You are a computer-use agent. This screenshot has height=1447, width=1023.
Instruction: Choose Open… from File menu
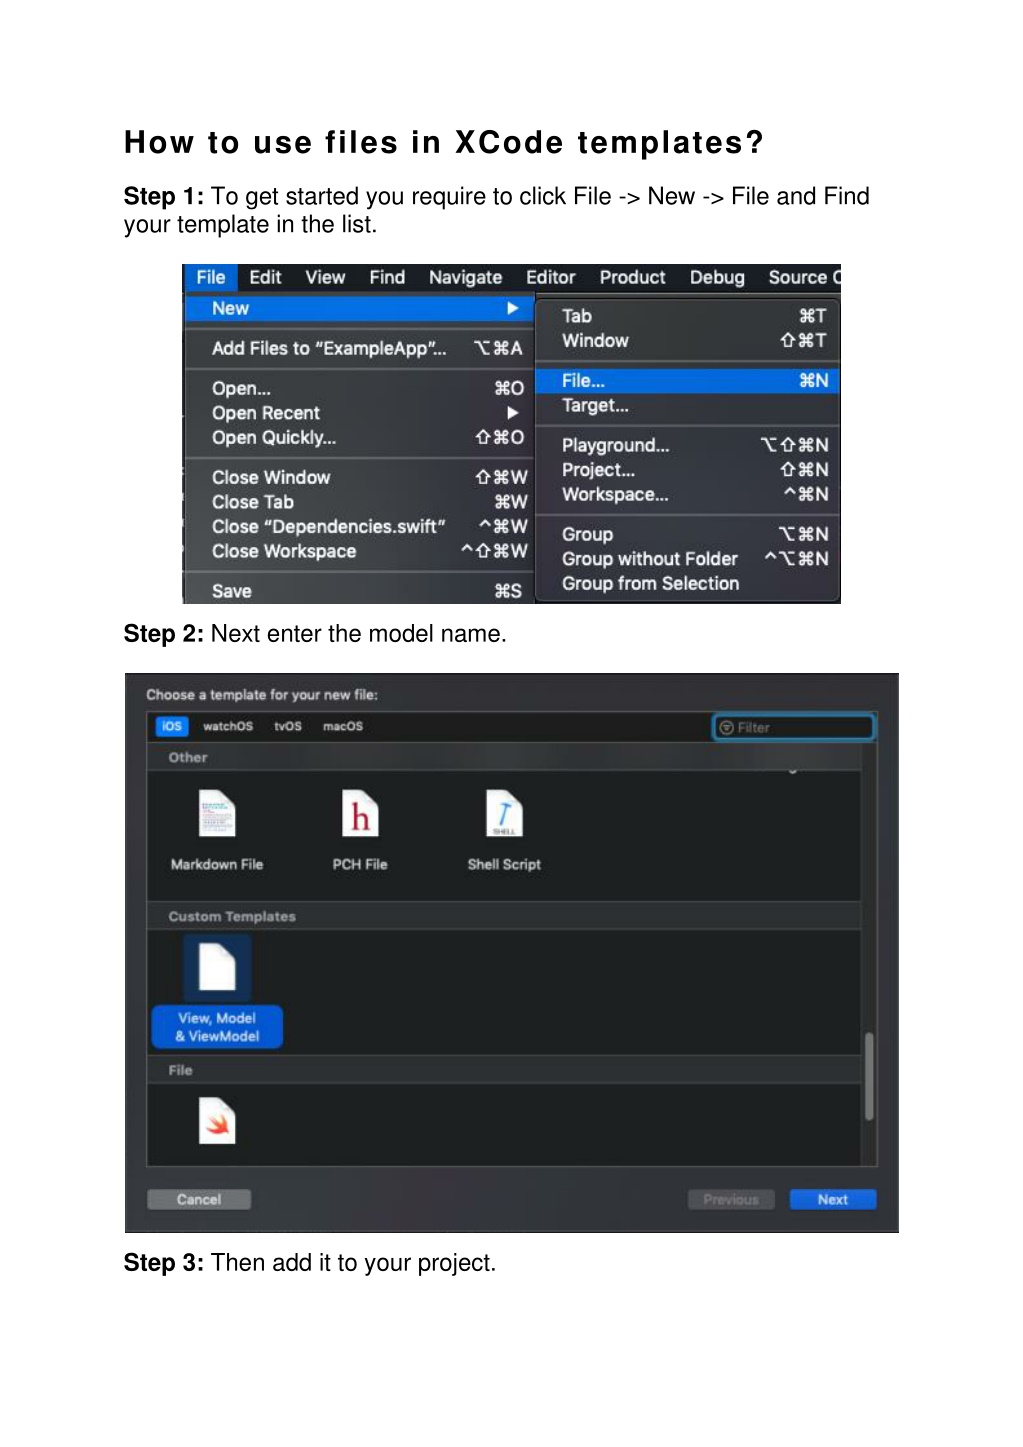(359, 388)
